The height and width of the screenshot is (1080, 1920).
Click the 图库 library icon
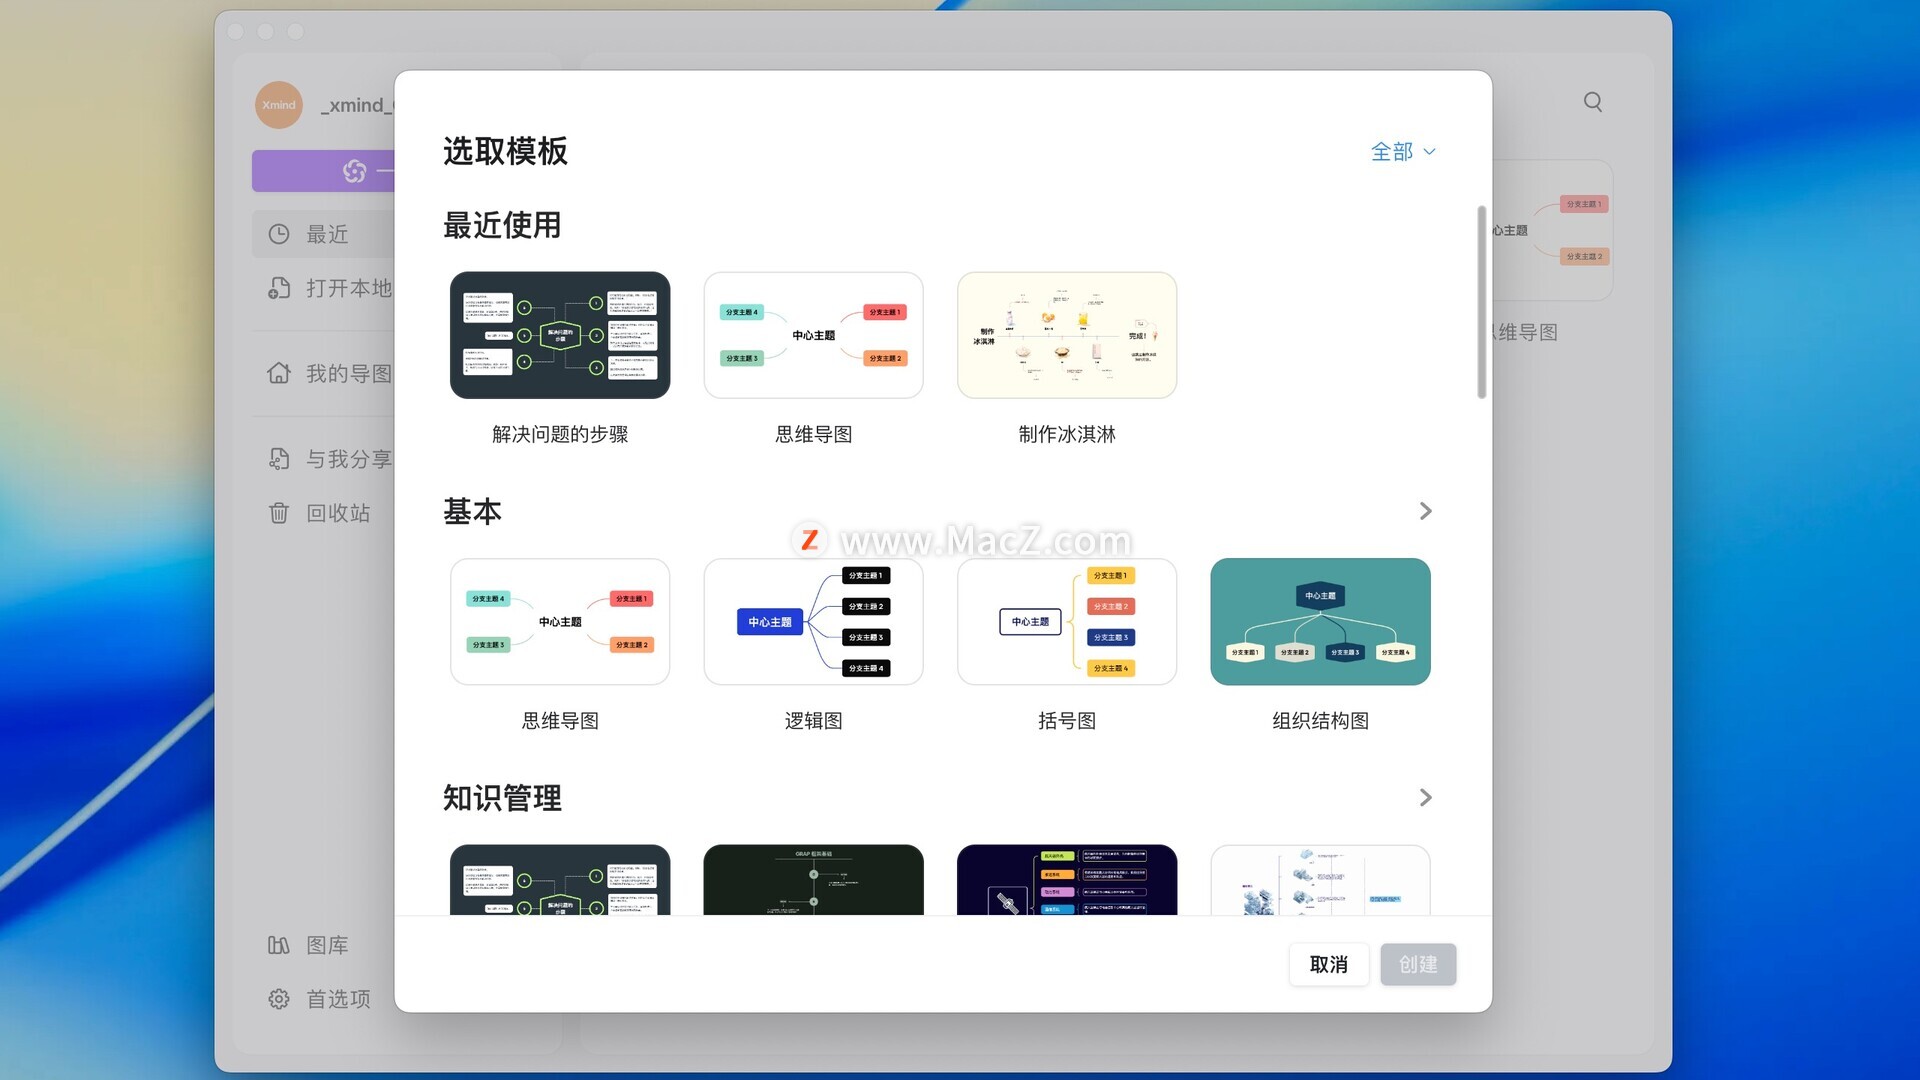coord(279,945)
